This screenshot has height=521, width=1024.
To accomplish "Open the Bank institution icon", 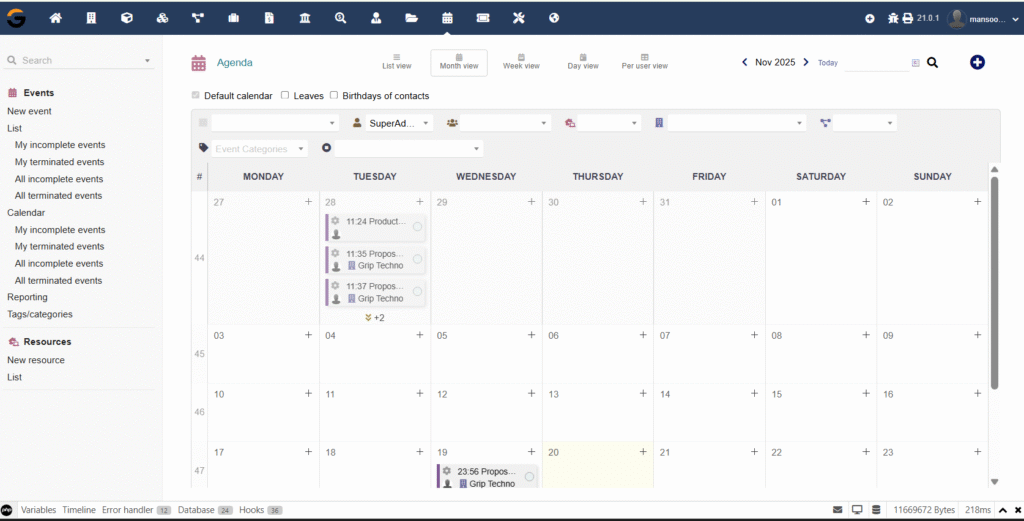I will [305, 18].
